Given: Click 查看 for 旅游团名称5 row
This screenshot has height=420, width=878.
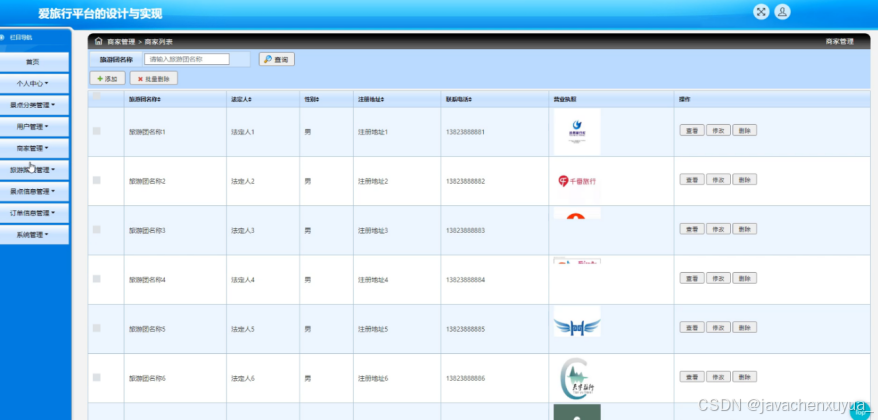Looking at the screenshot, I should (692, 327).
